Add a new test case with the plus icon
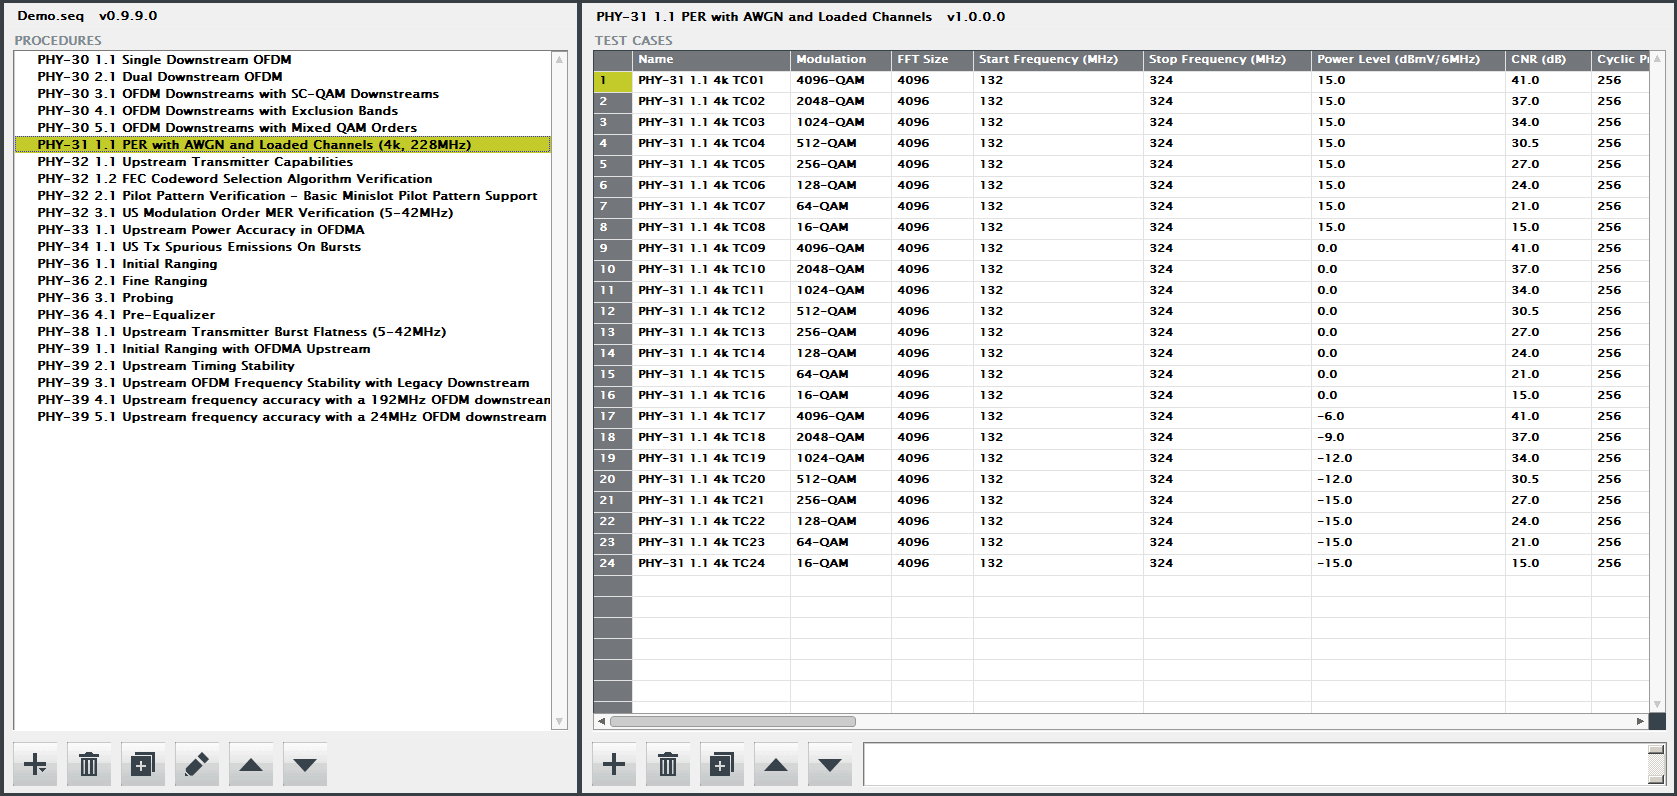The height and width of the screenshot is (796, 1677). tap(614, 765)
